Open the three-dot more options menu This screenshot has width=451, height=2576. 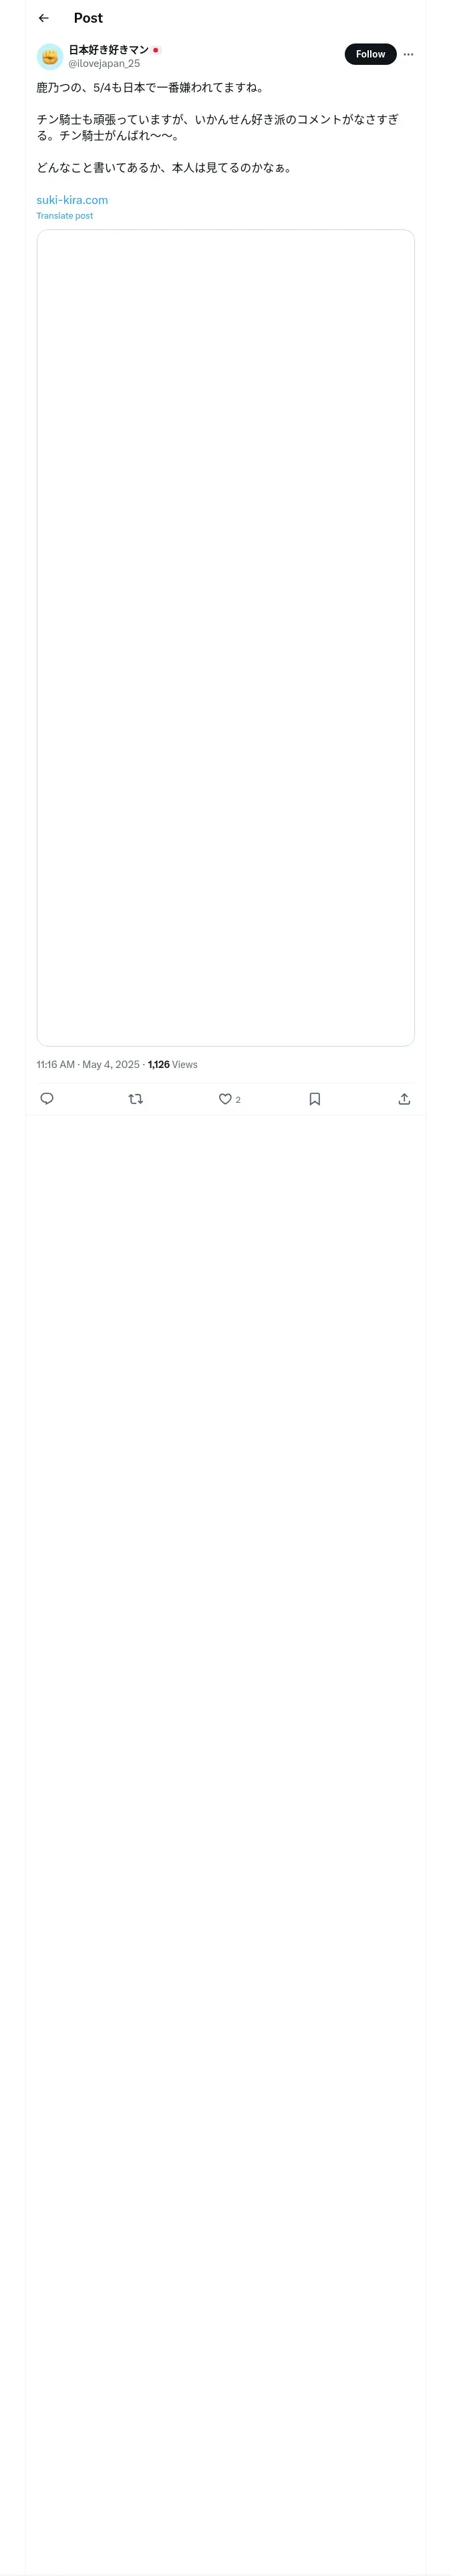(x=408, y=54)
